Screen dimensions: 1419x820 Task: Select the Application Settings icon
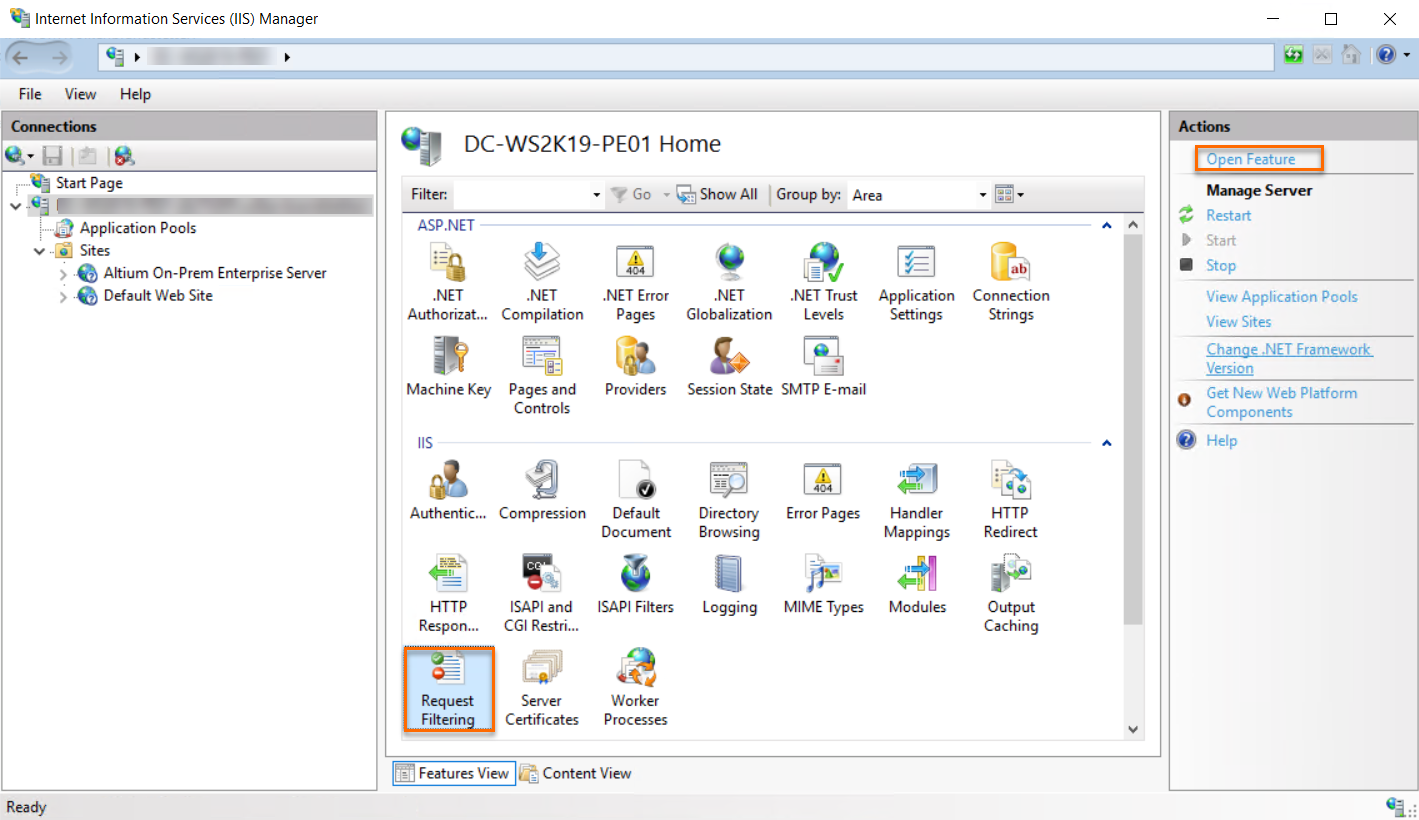917,283
